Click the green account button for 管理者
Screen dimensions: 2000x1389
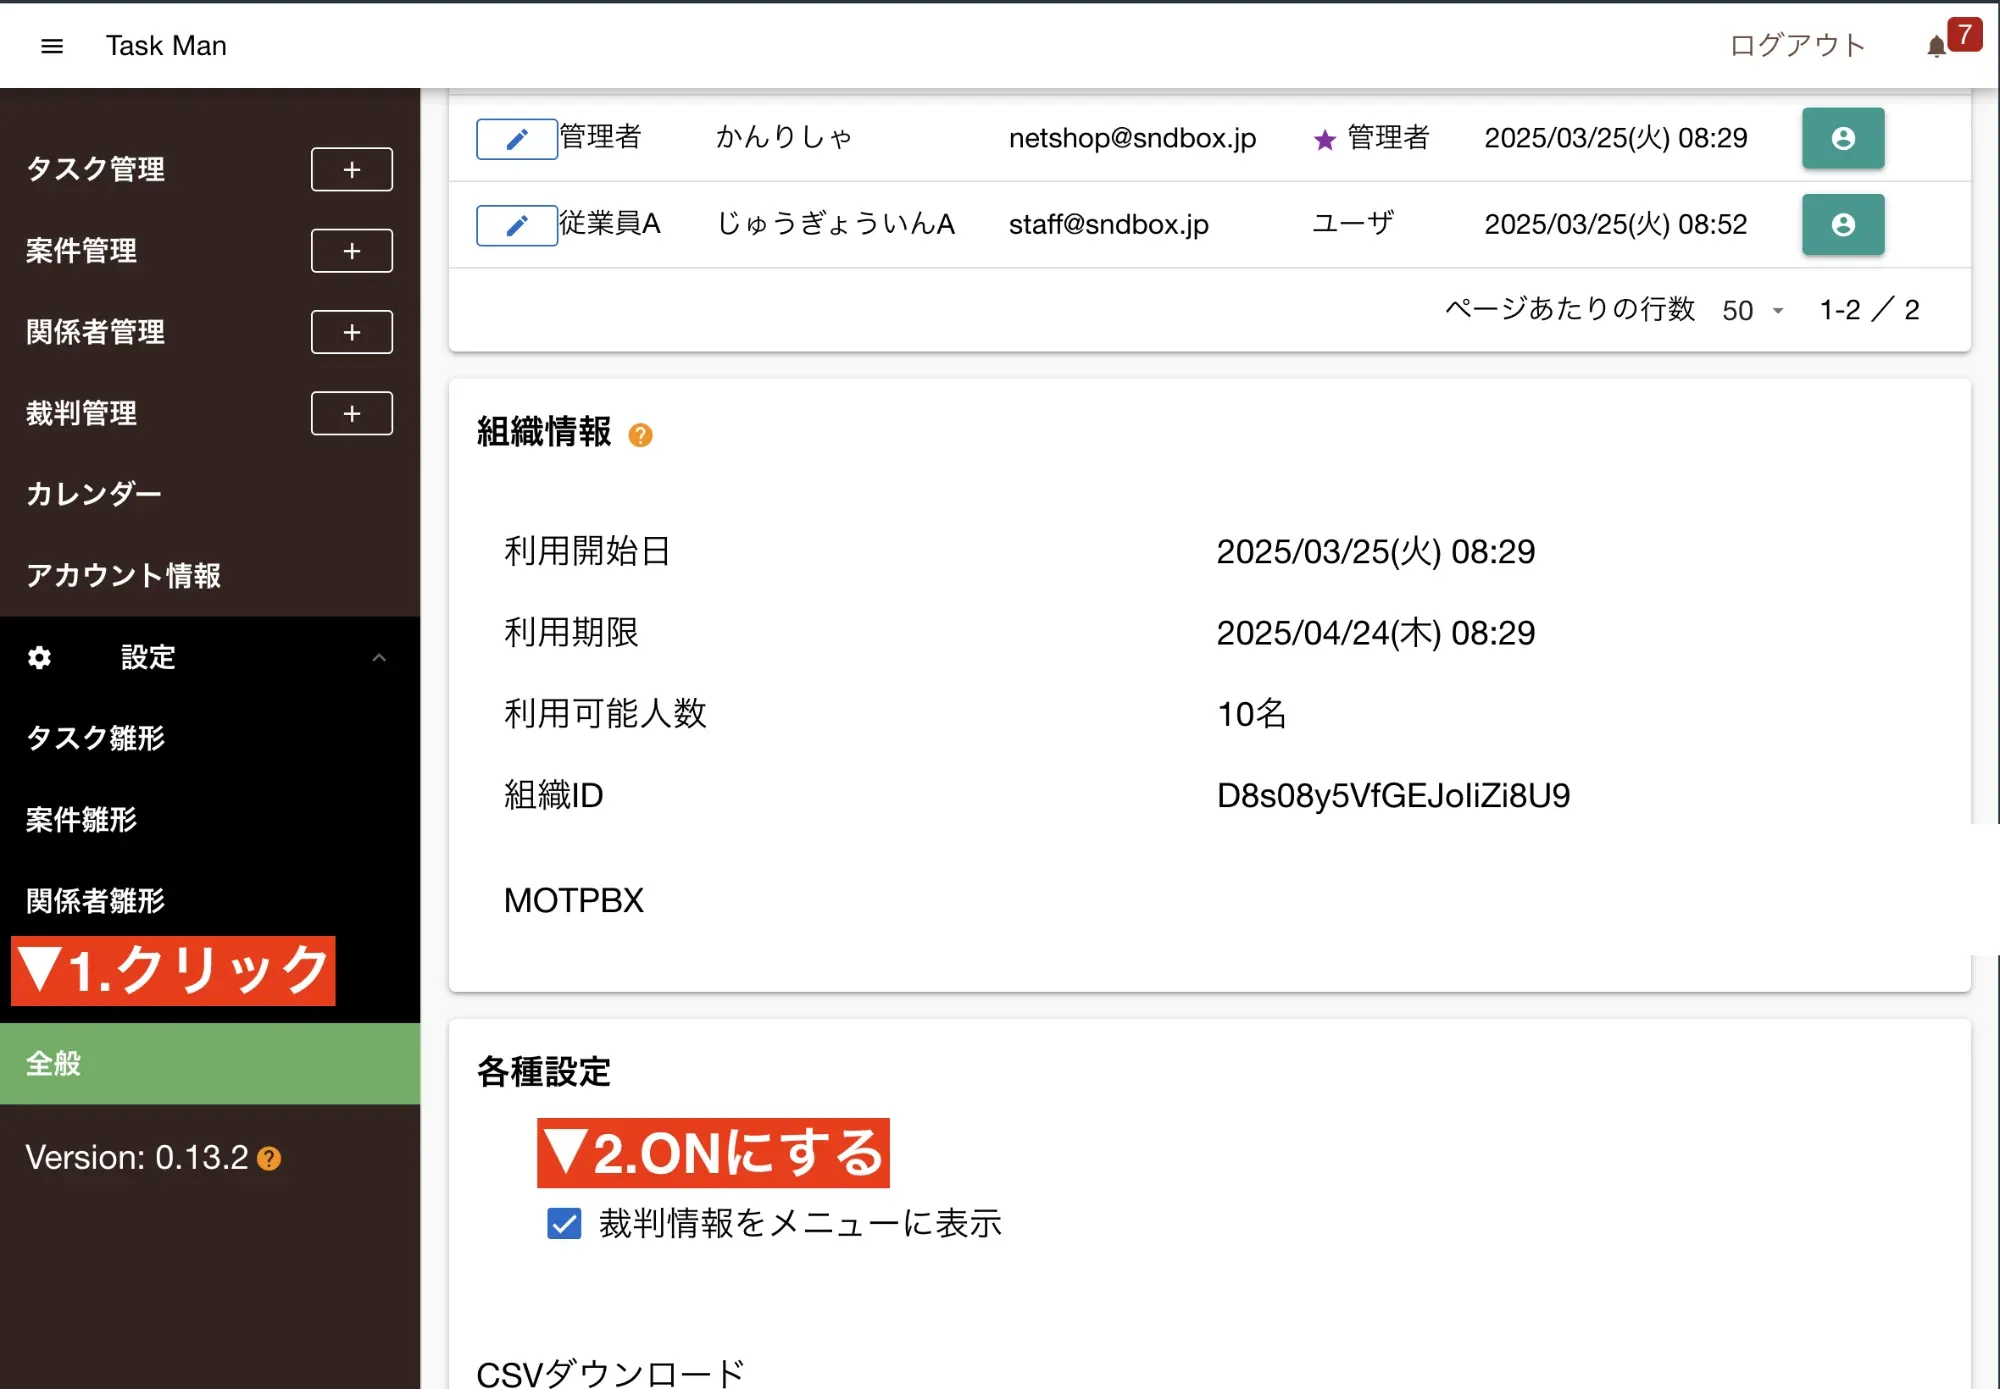pos(1842,138)
